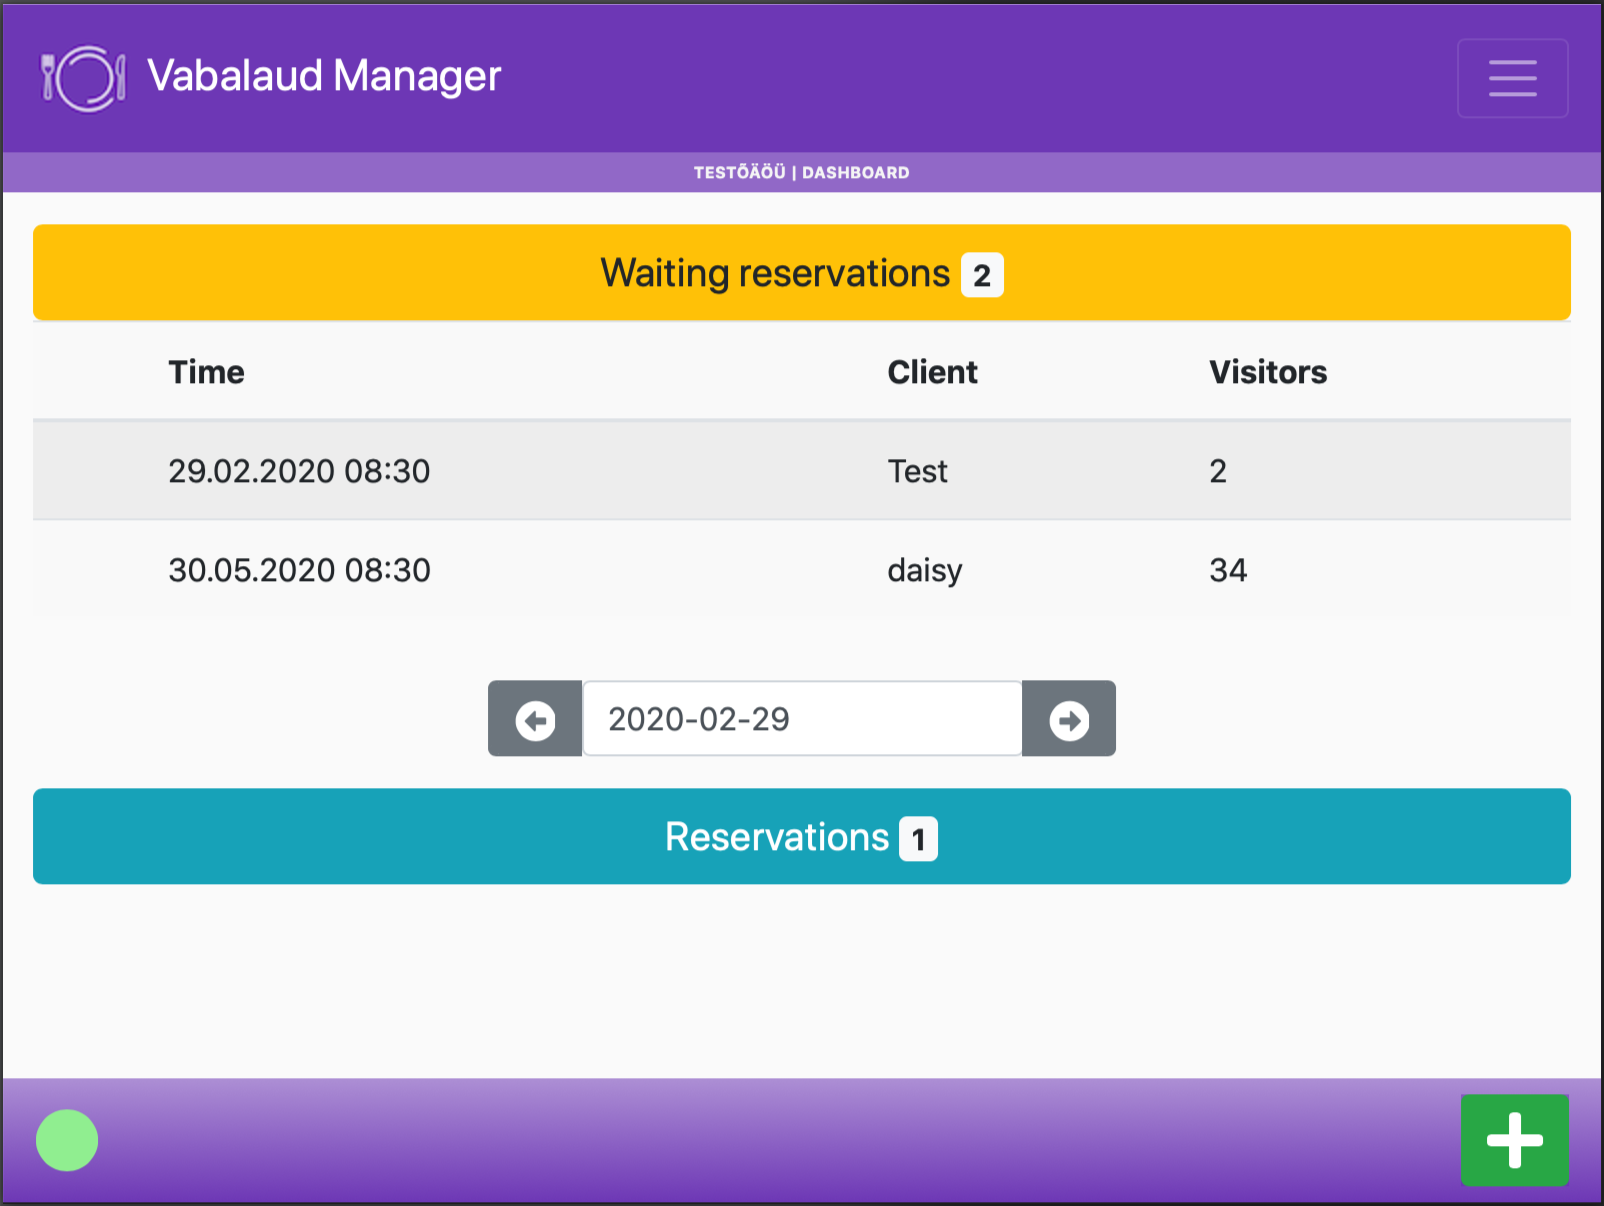The width and height of the screenshot is (1604, 1206).
Task: Click the Reservations count badge
Action: pyautogui.click(x=918, y=839)
